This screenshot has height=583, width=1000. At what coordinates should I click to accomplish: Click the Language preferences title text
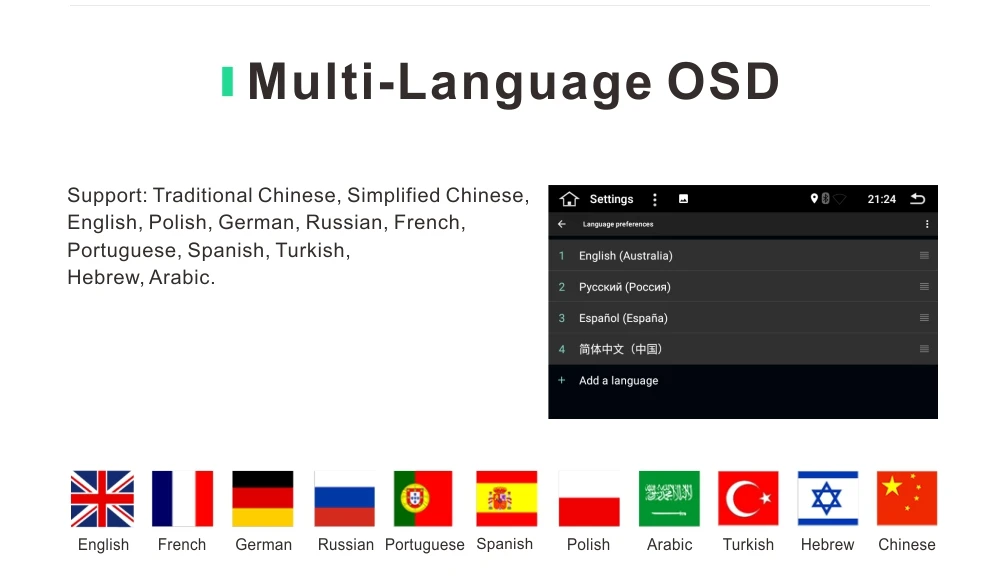pos(618,224)
